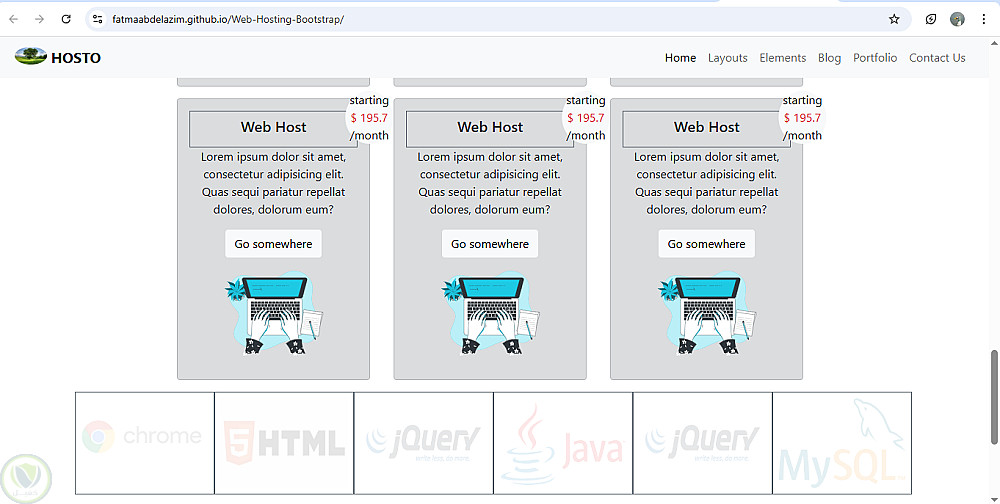Open the Contact Us nav item
This screenshot has height=504, width=1000.
(x=937, y=58)
